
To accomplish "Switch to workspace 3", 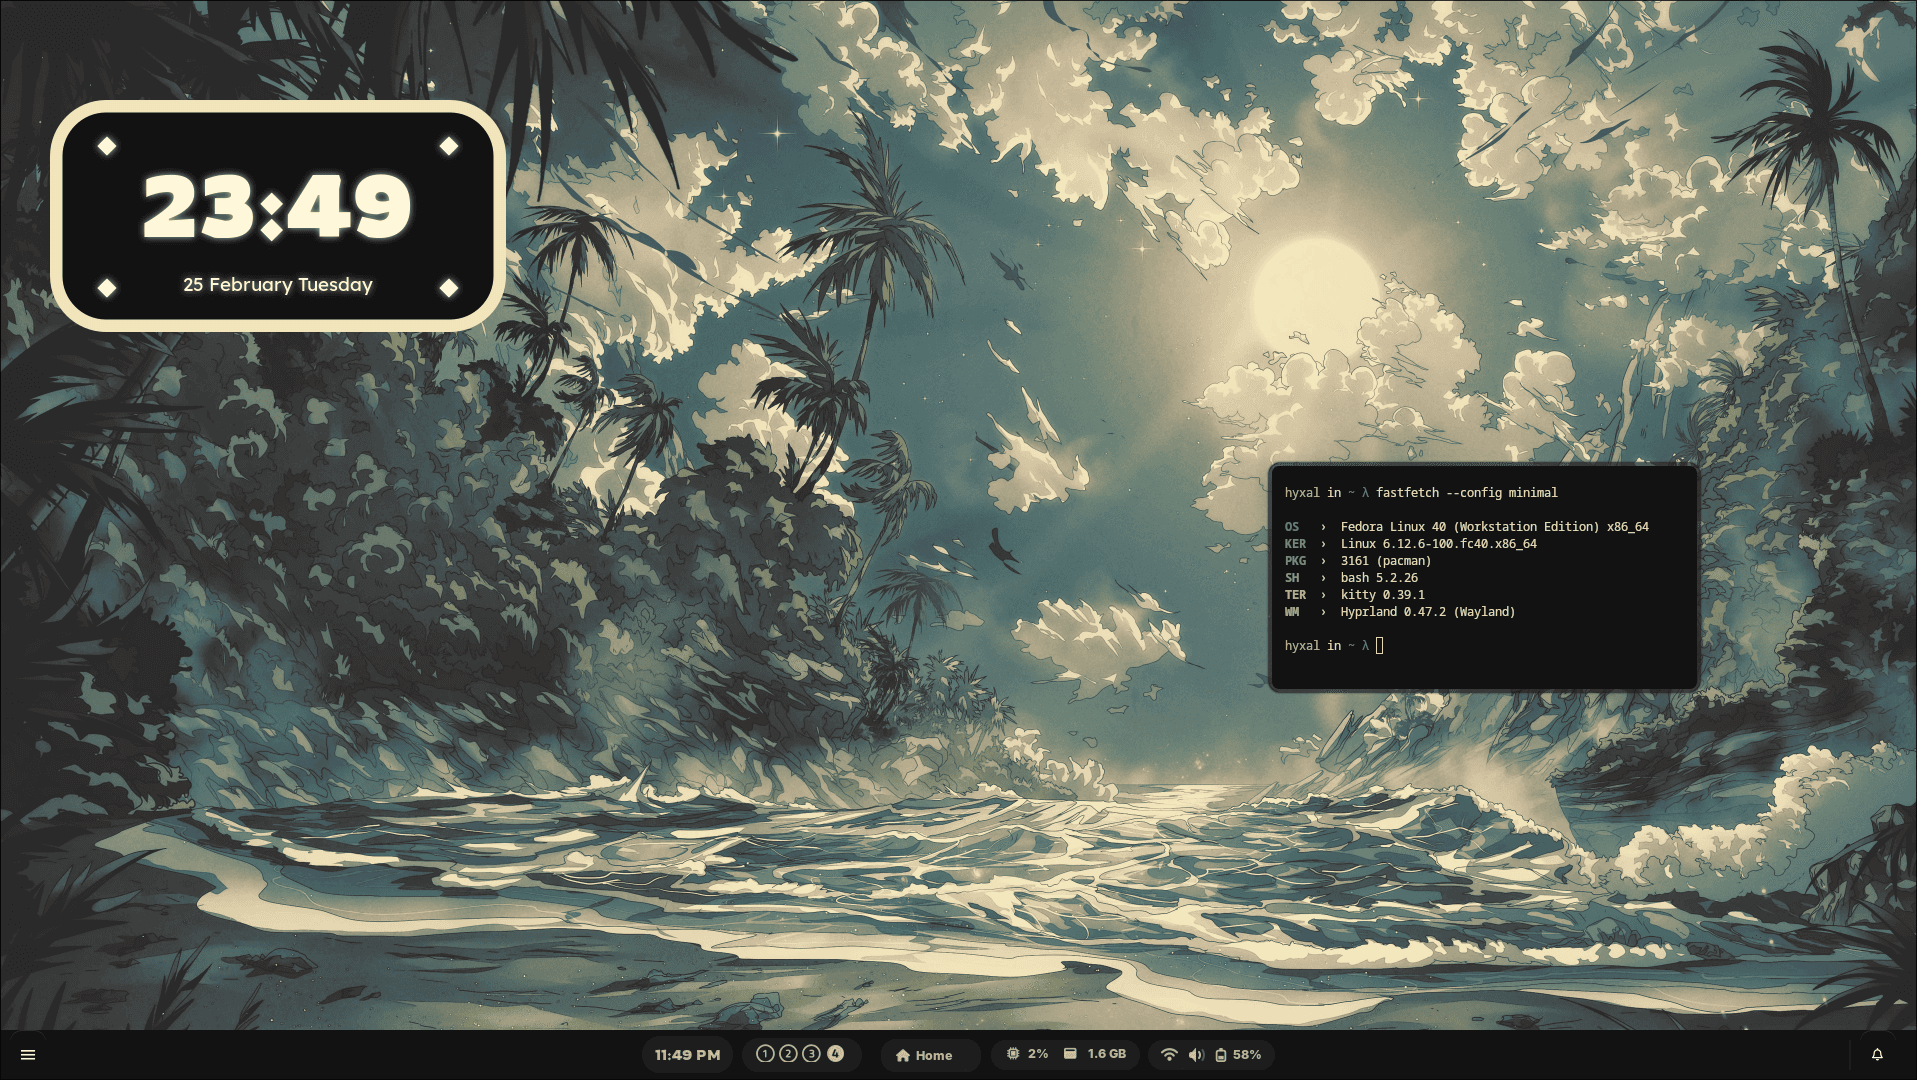I will [x=812, y=1054].
